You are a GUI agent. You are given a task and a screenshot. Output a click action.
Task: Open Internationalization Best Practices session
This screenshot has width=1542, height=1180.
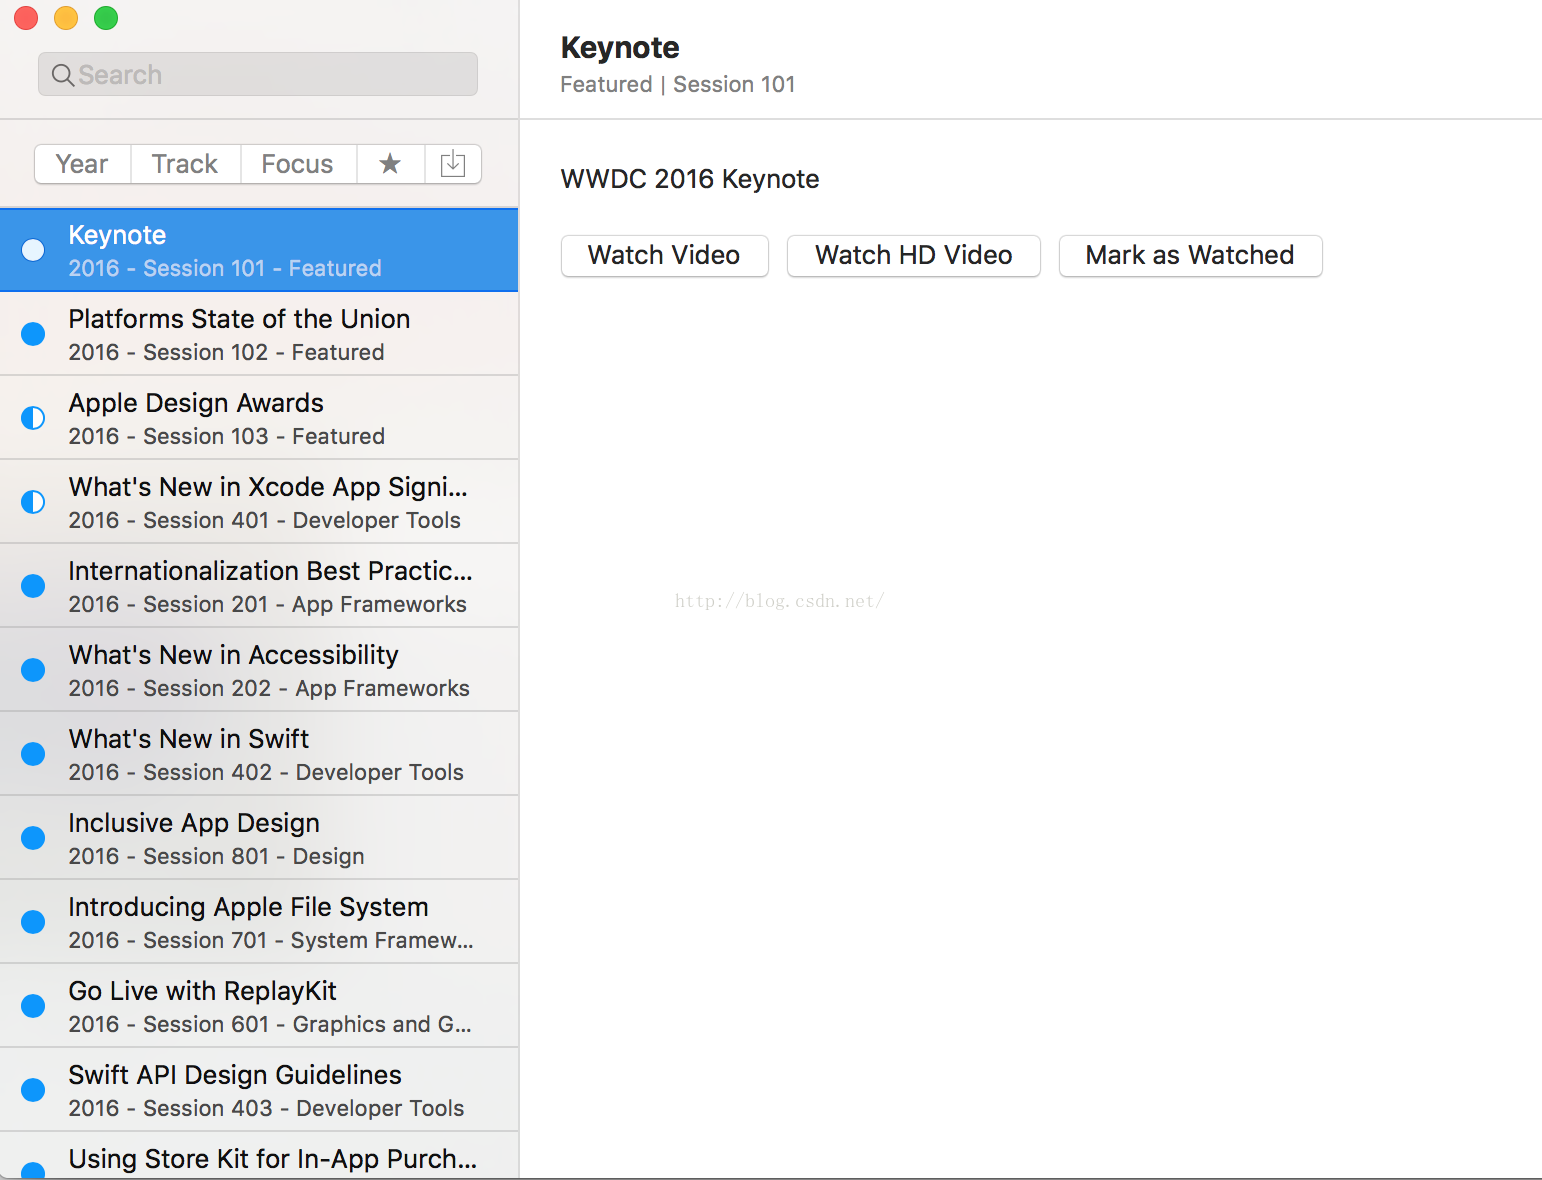pyautogui.click(x=259, y=586)
